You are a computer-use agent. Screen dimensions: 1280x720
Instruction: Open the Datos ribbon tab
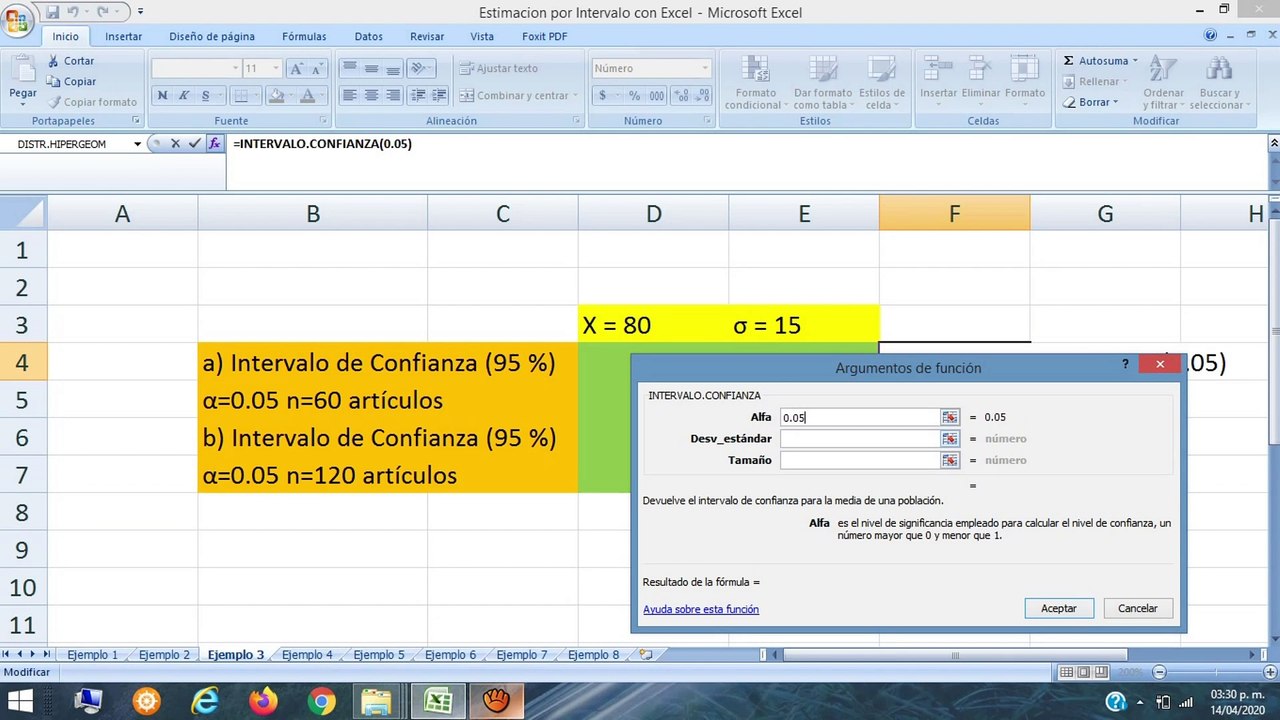coord(368,36)
